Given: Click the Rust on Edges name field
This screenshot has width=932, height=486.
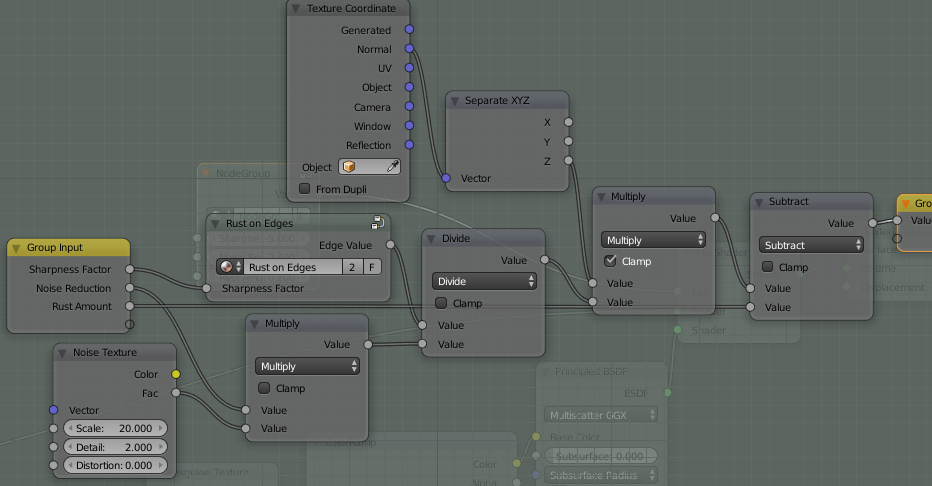Looking at the screenshot, I should point(293,267).
